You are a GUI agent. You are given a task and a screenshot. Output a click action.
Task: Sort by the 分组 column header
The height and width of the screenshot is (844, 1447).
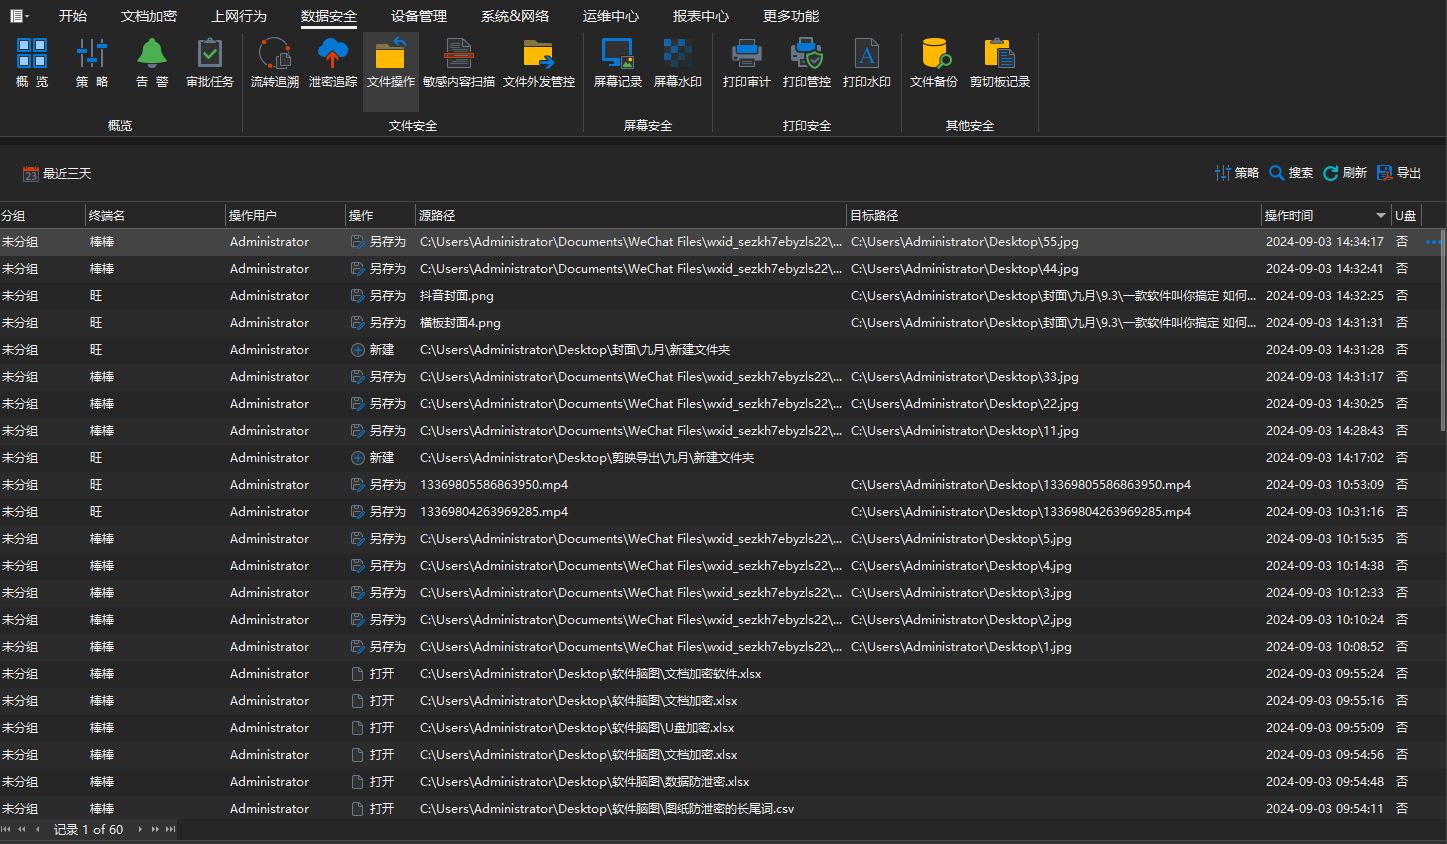pyautogui.click(x=42, y=215)
